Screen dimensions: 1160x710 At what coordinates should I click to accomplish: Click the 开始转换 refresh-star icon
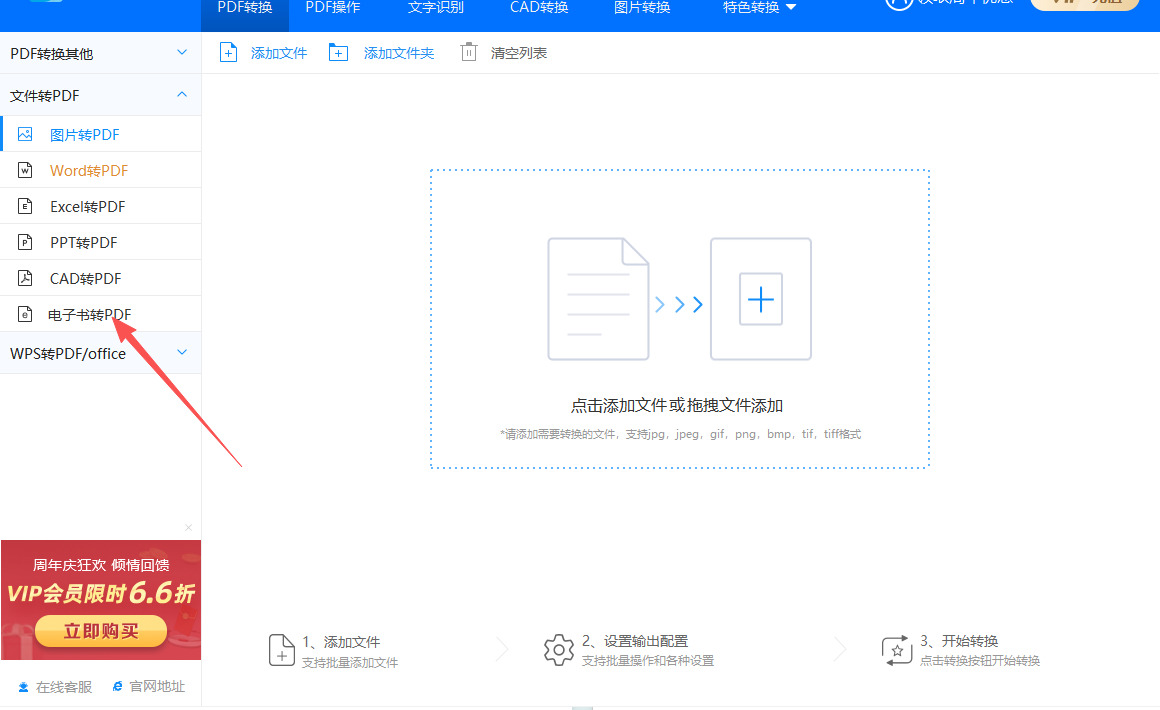(897, 651)
